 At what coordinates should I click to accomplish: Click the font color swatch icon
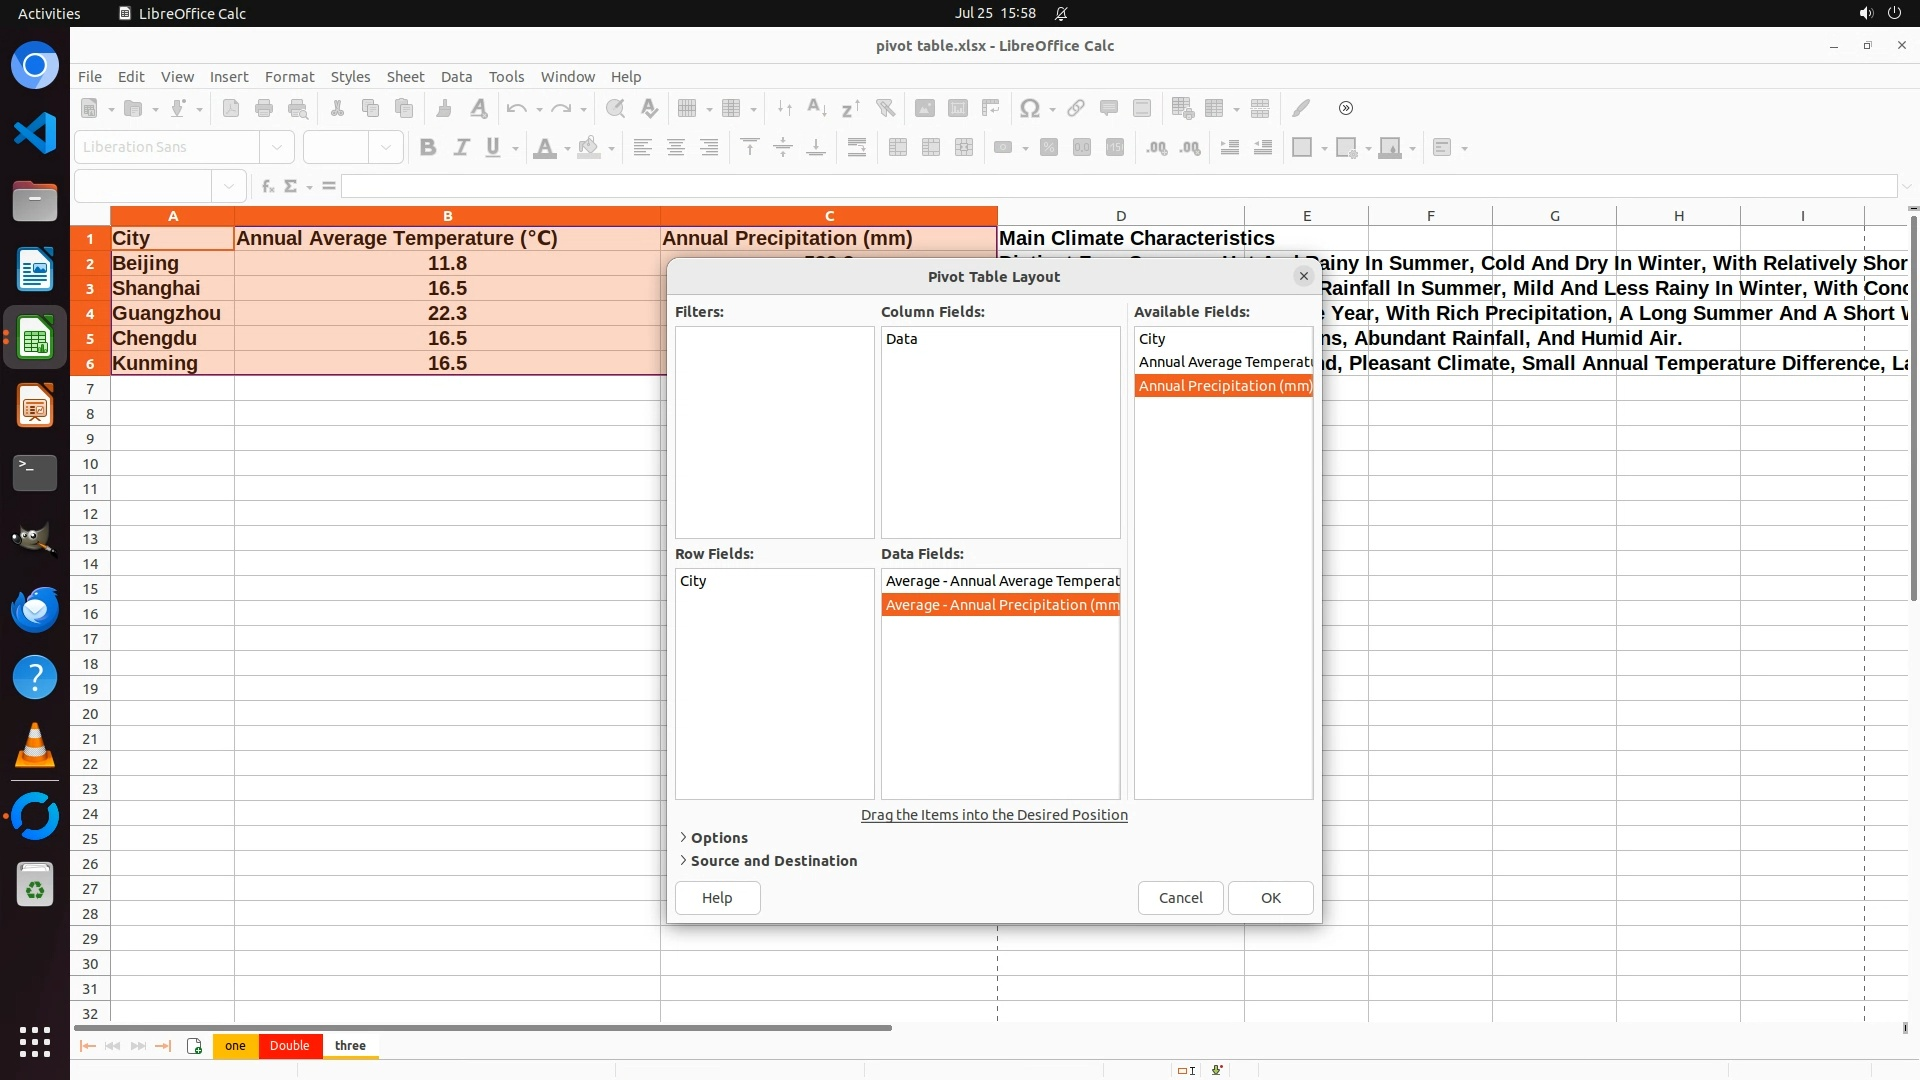coord(545,148)
